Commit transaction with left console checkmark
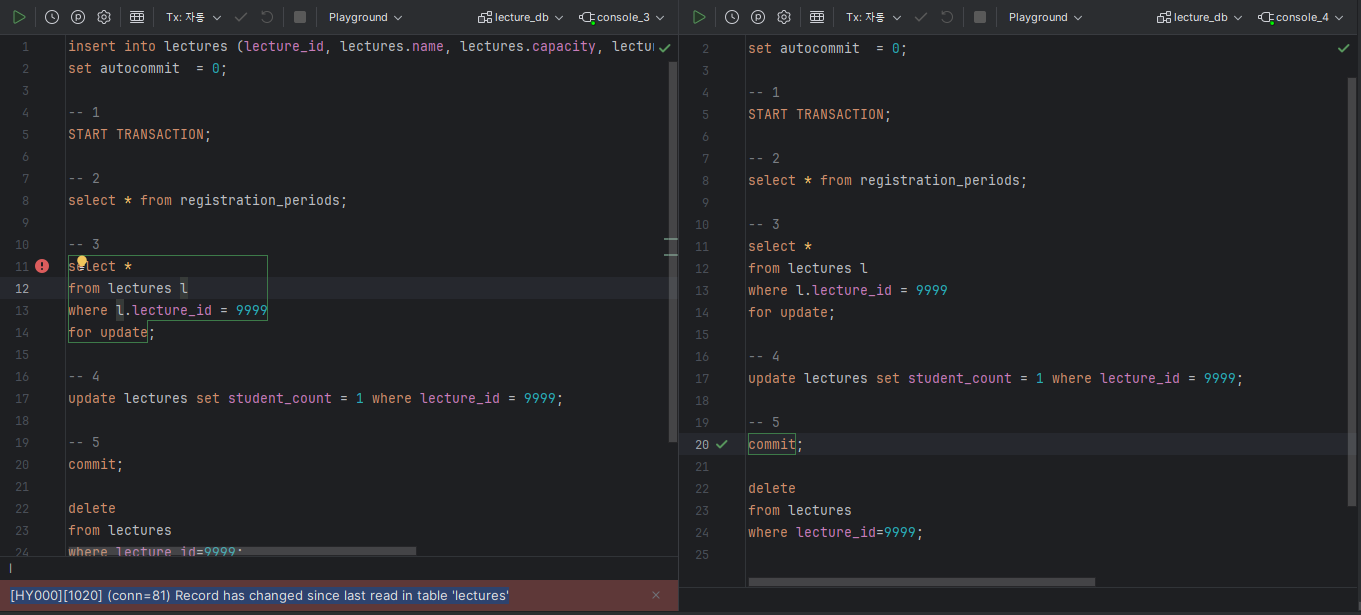This screenshot has height=615, width=1361. (241, 17)
